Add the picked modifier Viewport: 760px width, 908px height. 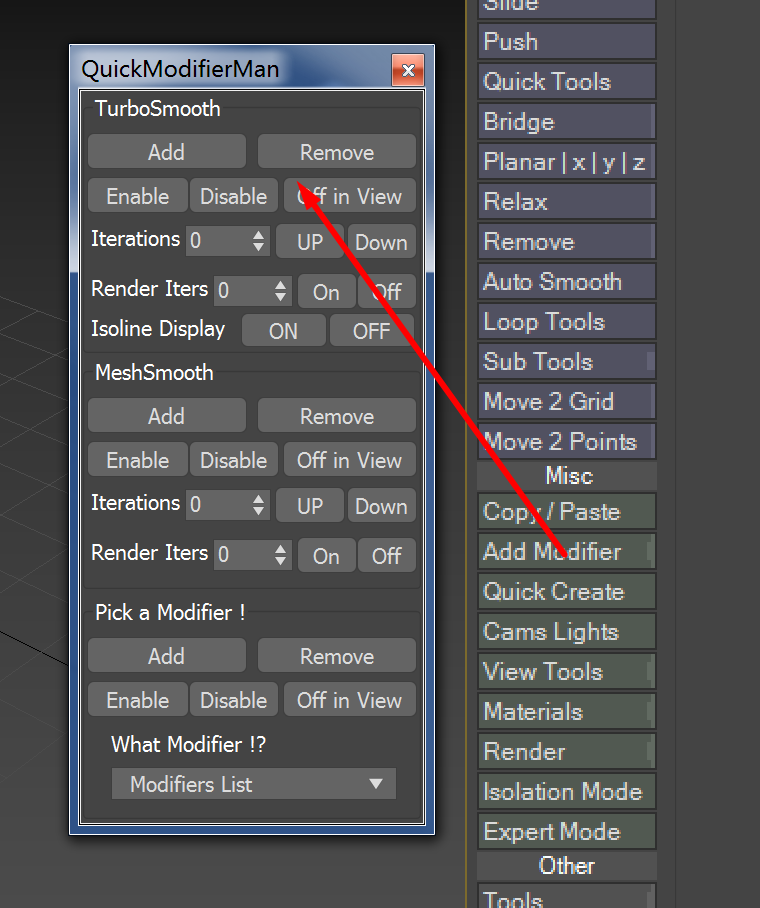click(167, 656)
